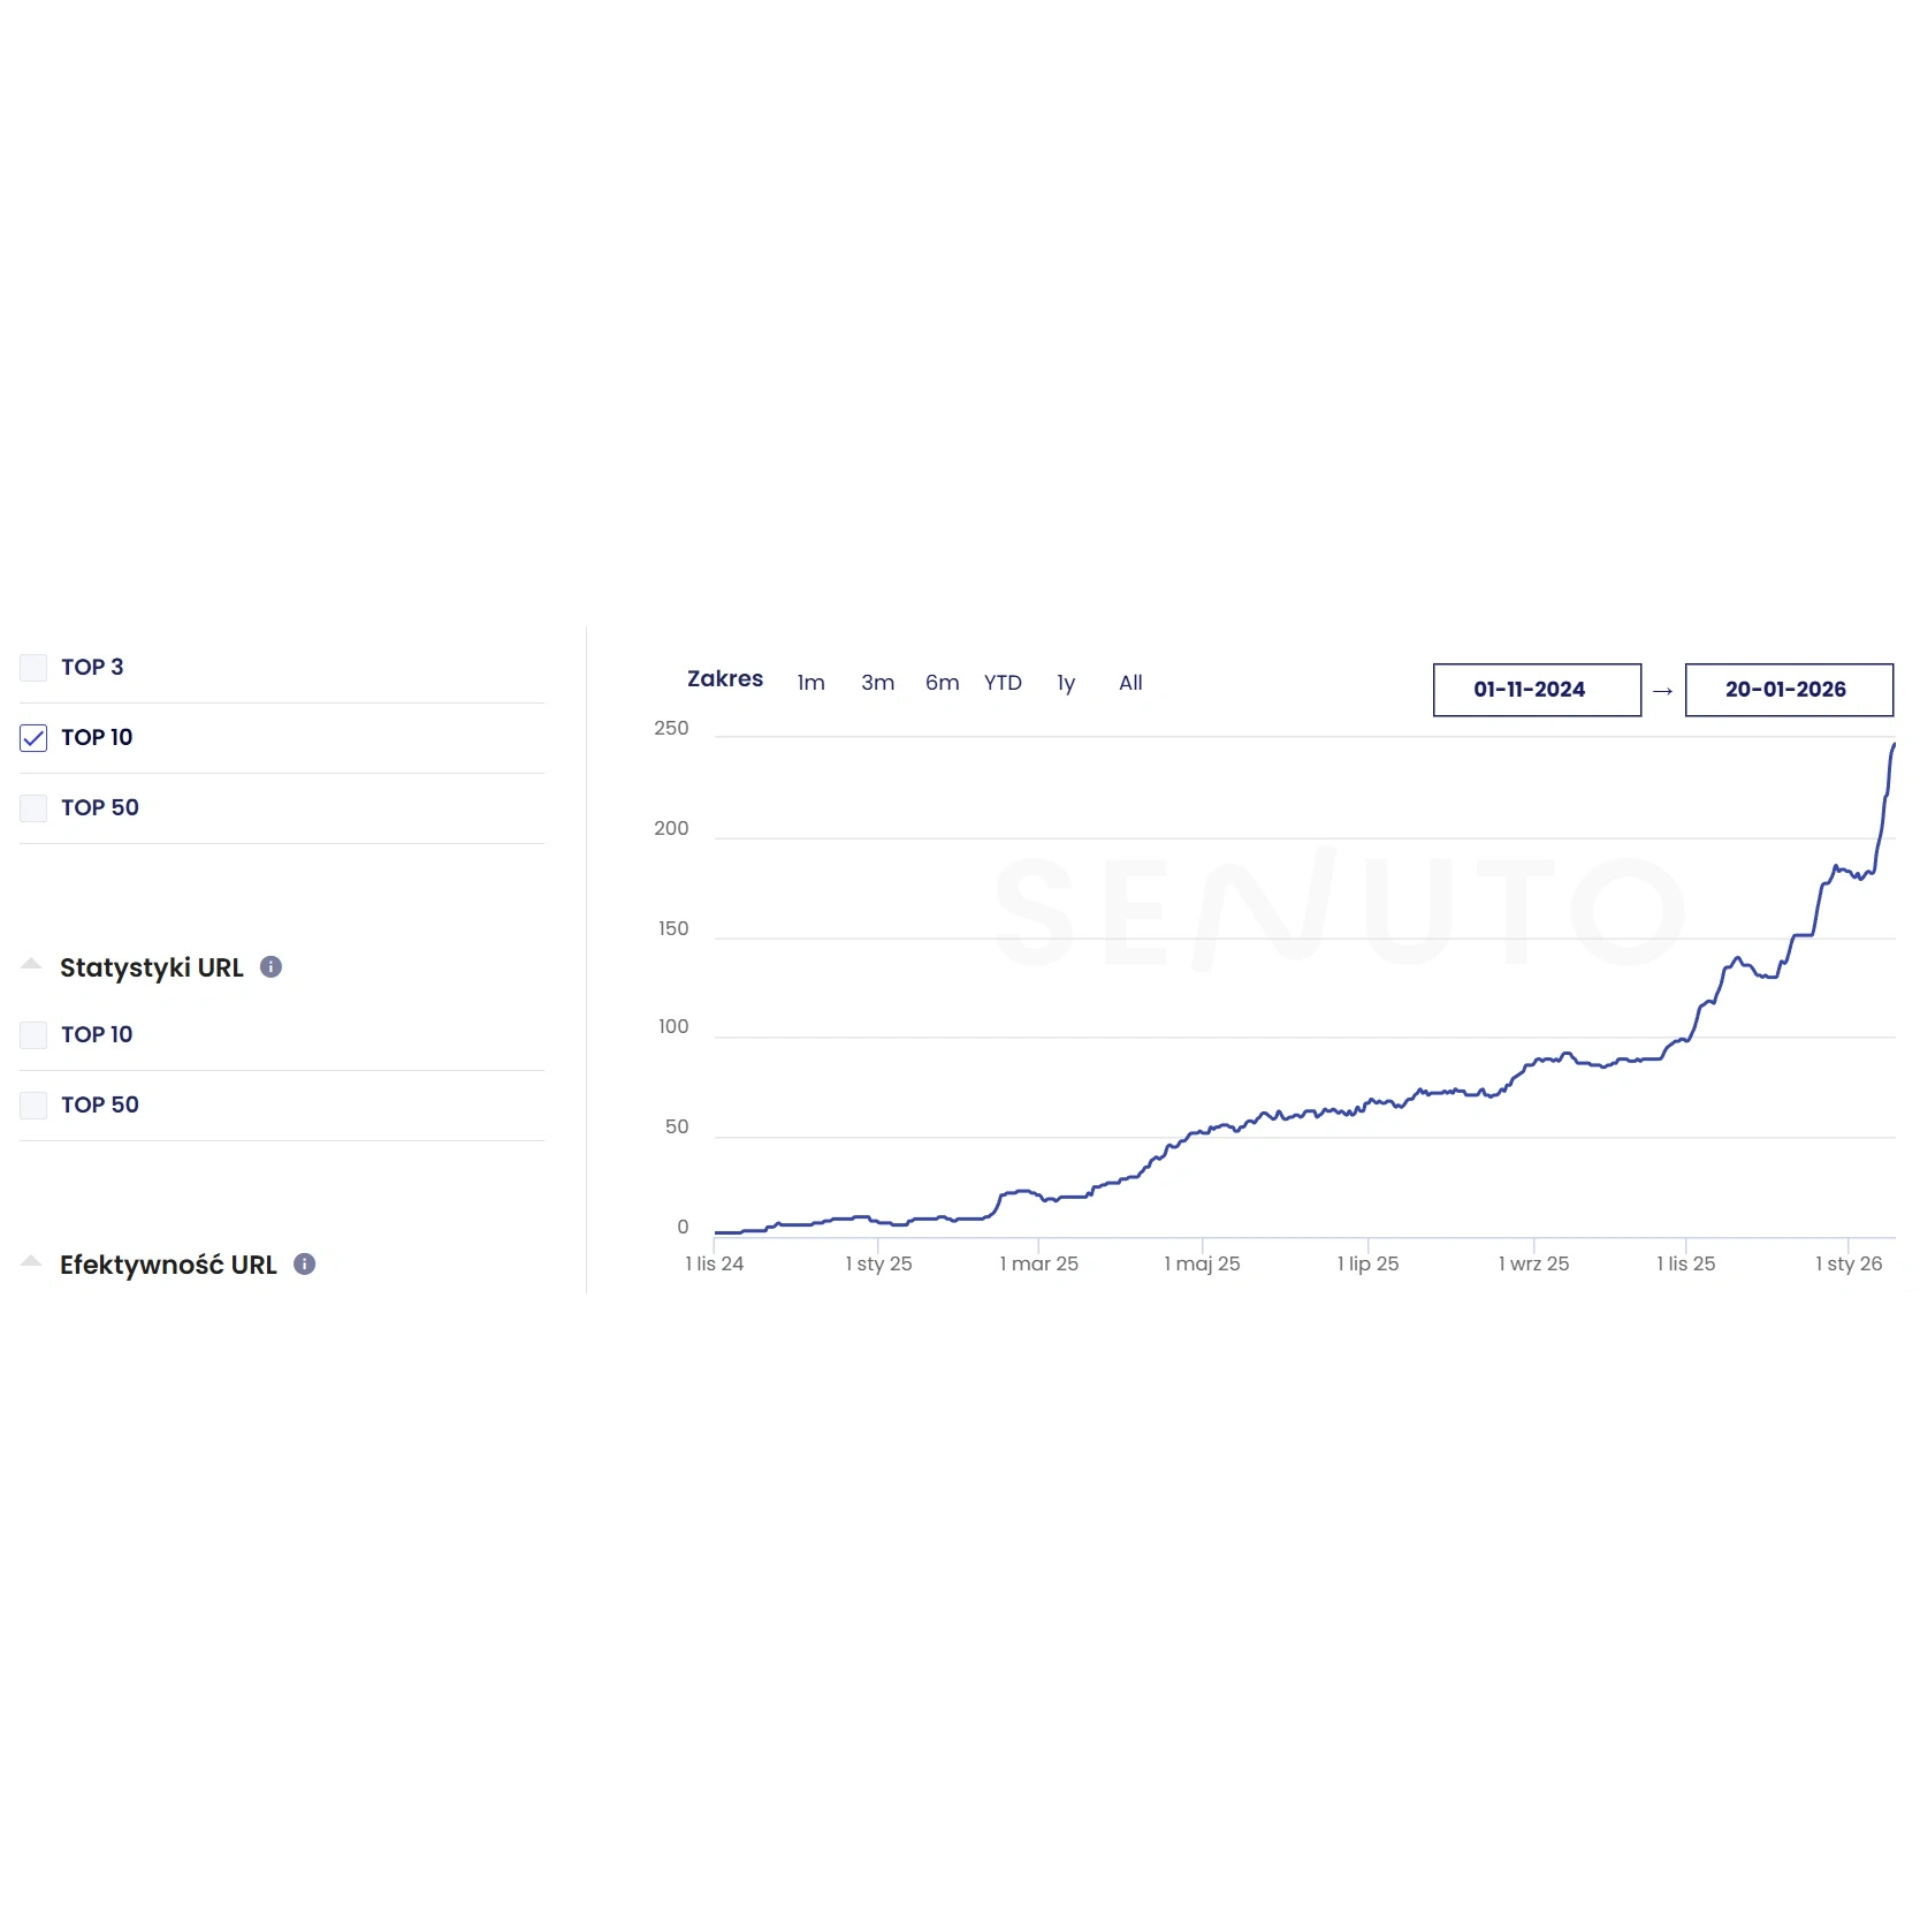1920x1920 pixels.
Task: Select the 1y range option
Action: 1066,683
